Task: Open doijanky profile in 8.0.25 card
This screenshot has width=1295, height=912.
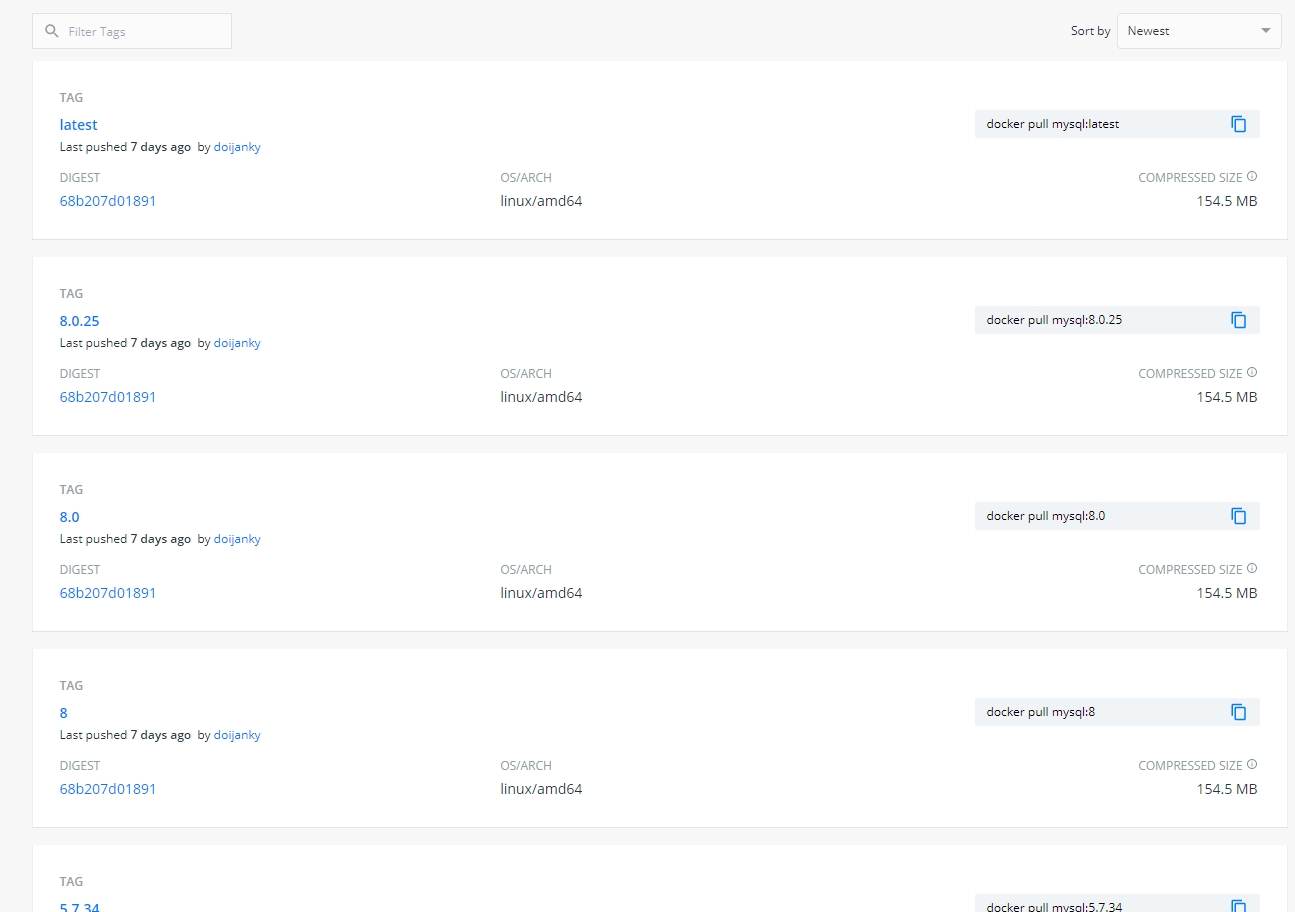Action: point(237,343)
